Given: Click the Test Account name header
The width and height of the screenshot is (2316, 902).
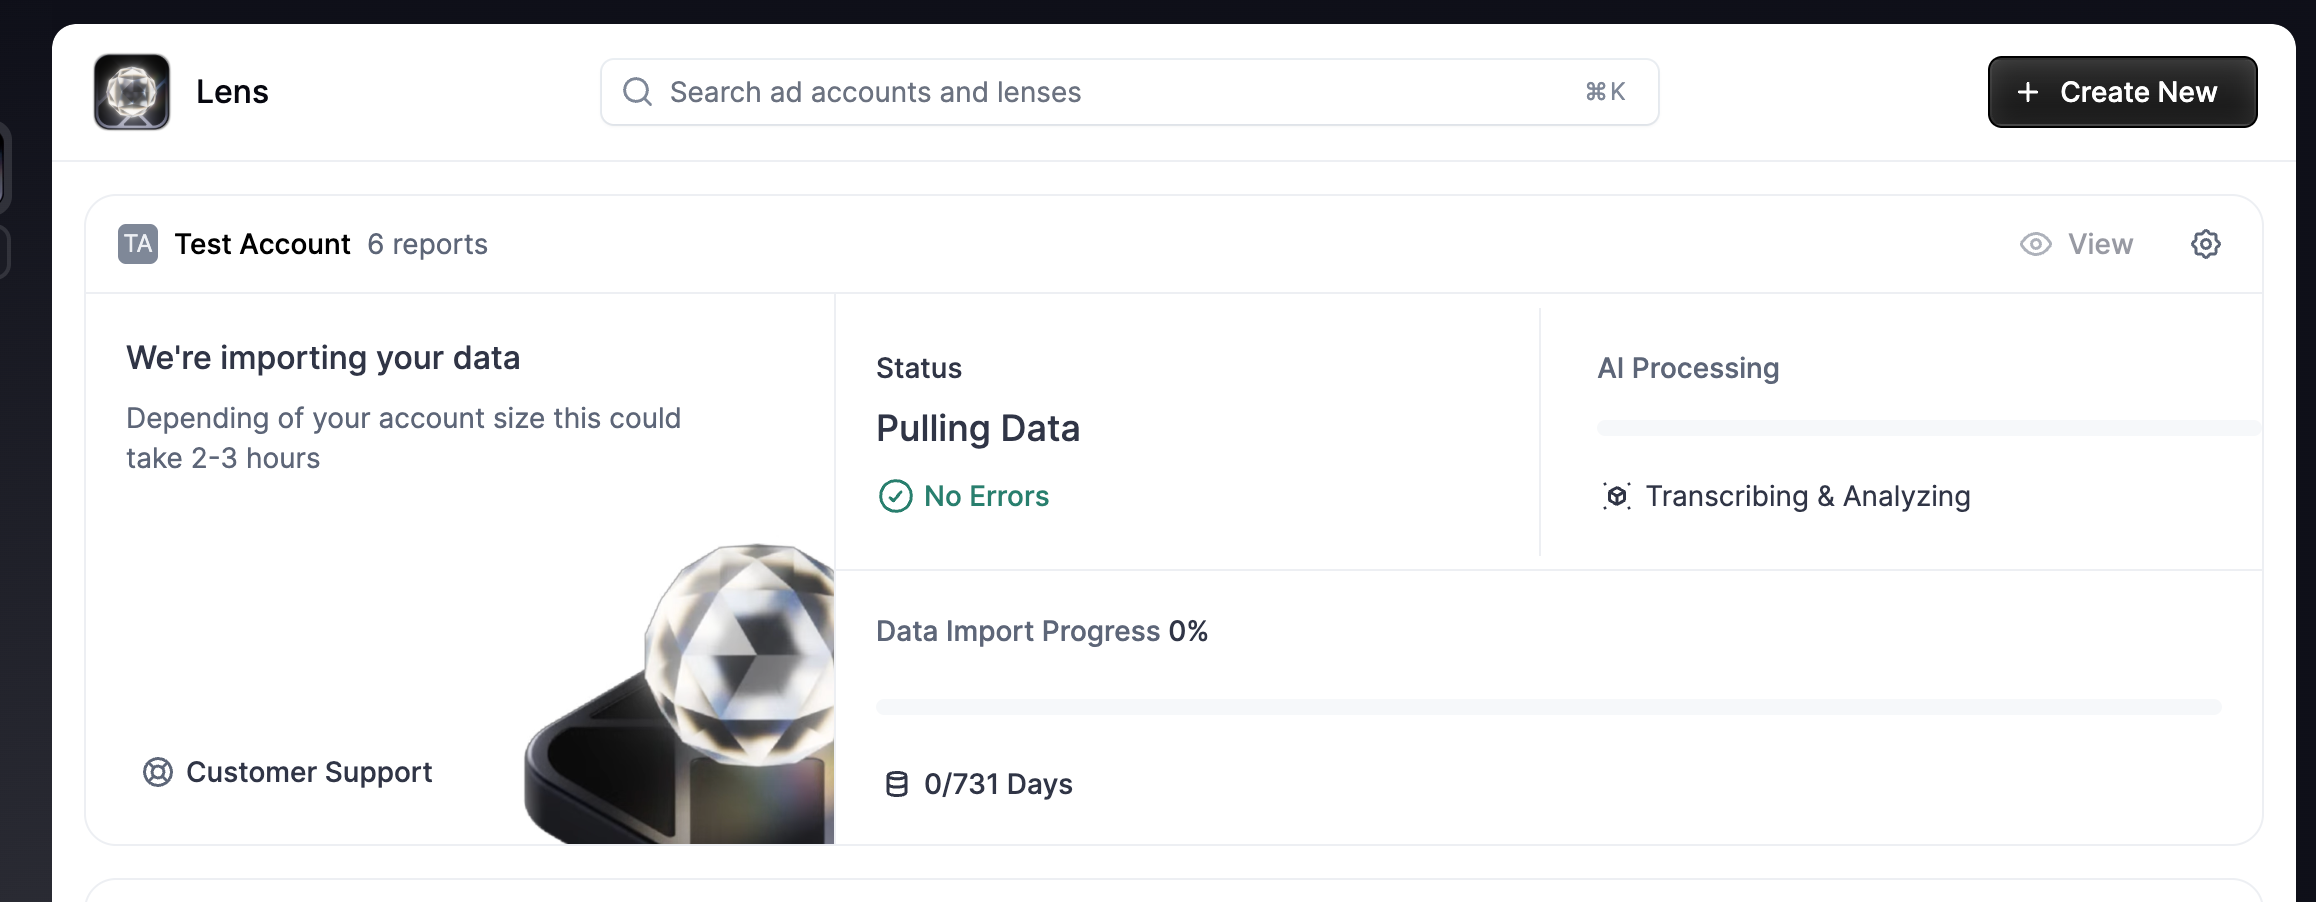Looking at the screenshot, I should coord(262,244).
